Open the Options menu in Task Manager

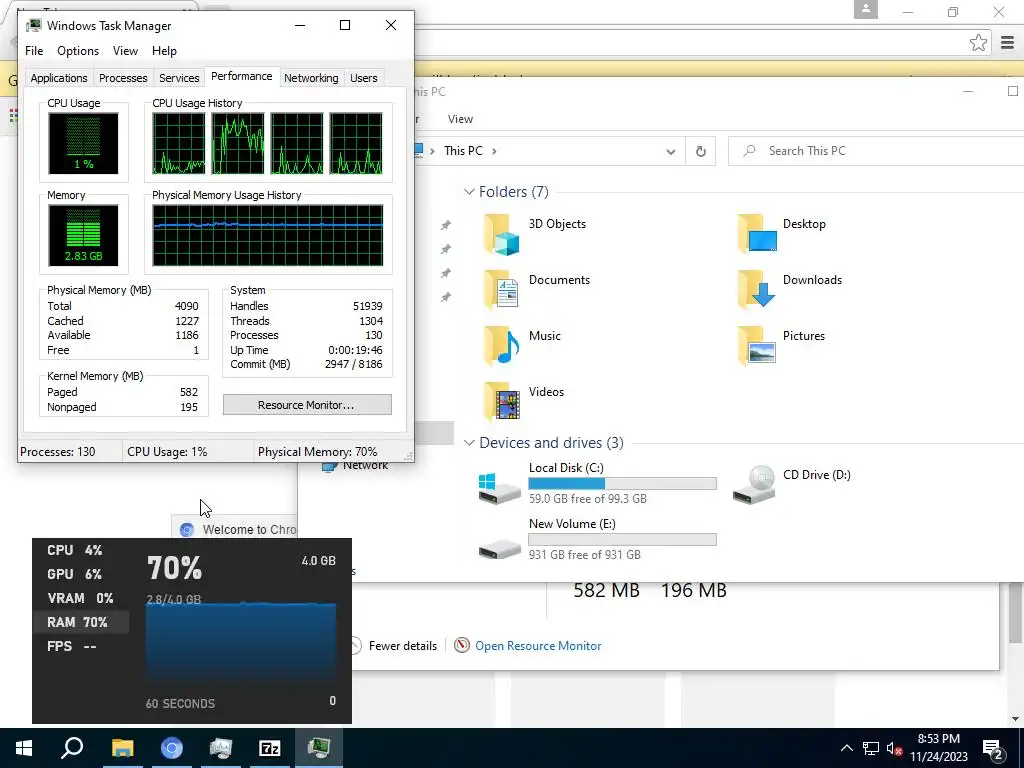78,51
